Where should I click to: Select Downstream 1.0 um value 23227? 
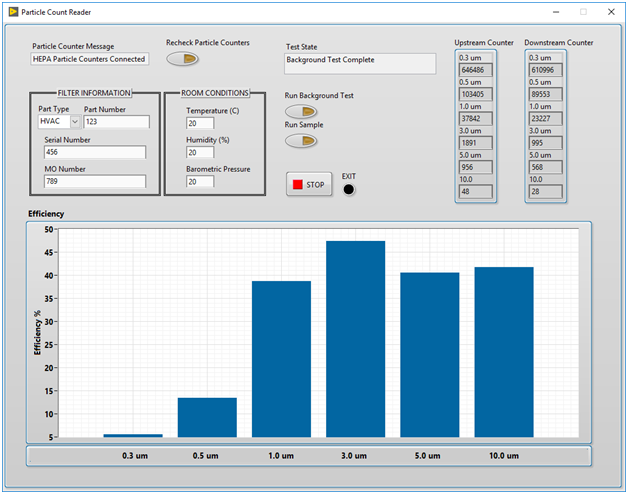click(545, 119)
